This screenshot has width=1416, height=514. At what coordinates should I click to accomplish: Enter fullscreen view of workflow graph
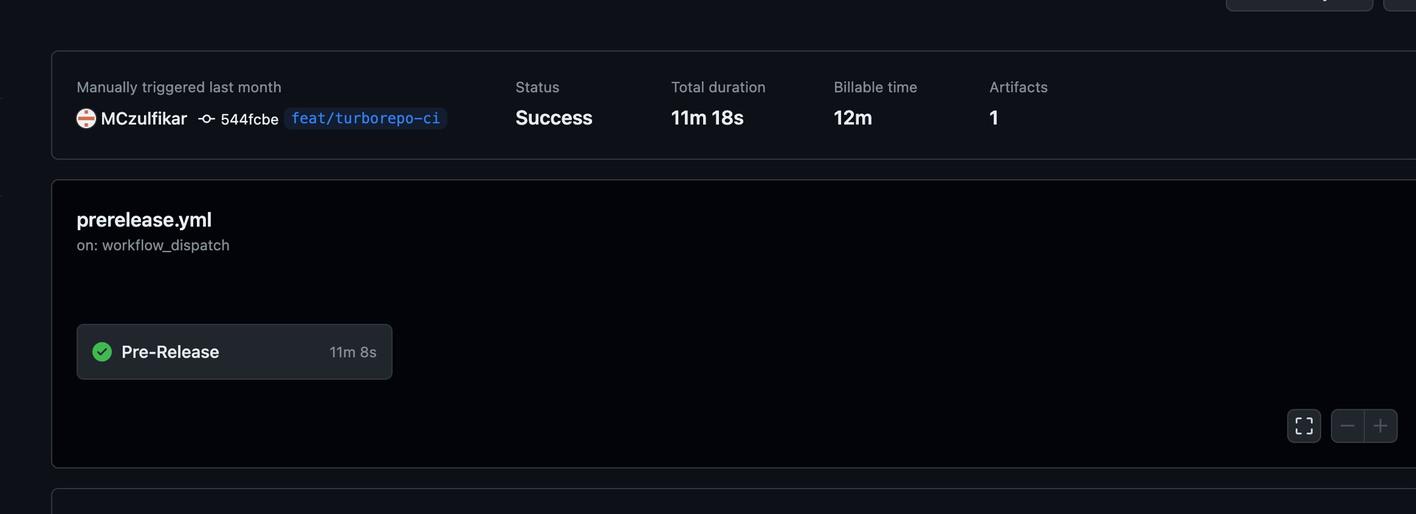1304,426
